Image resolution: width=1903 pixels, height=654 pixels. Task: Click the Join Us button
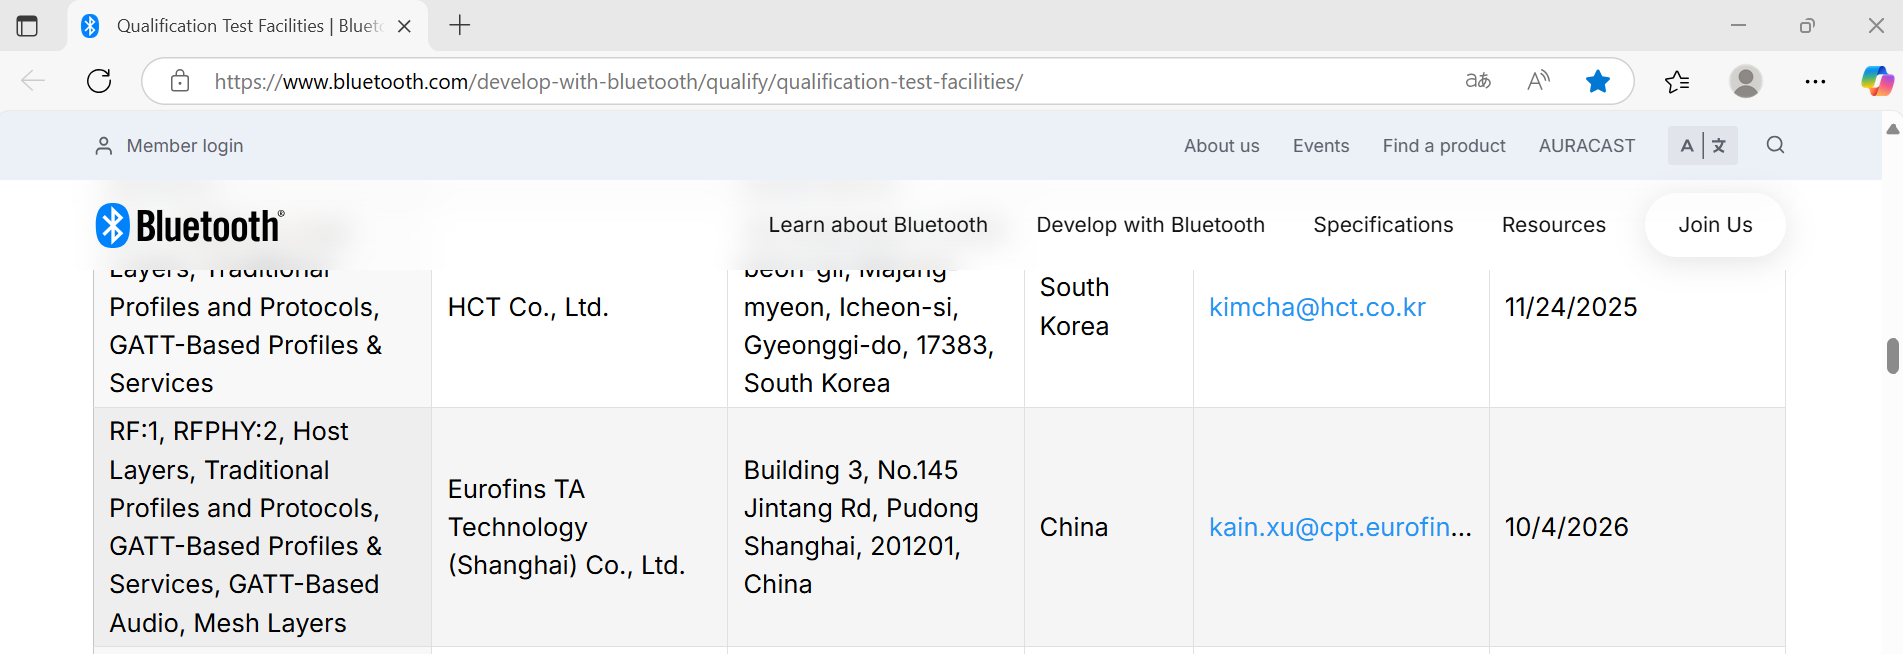pos(1714,225)
